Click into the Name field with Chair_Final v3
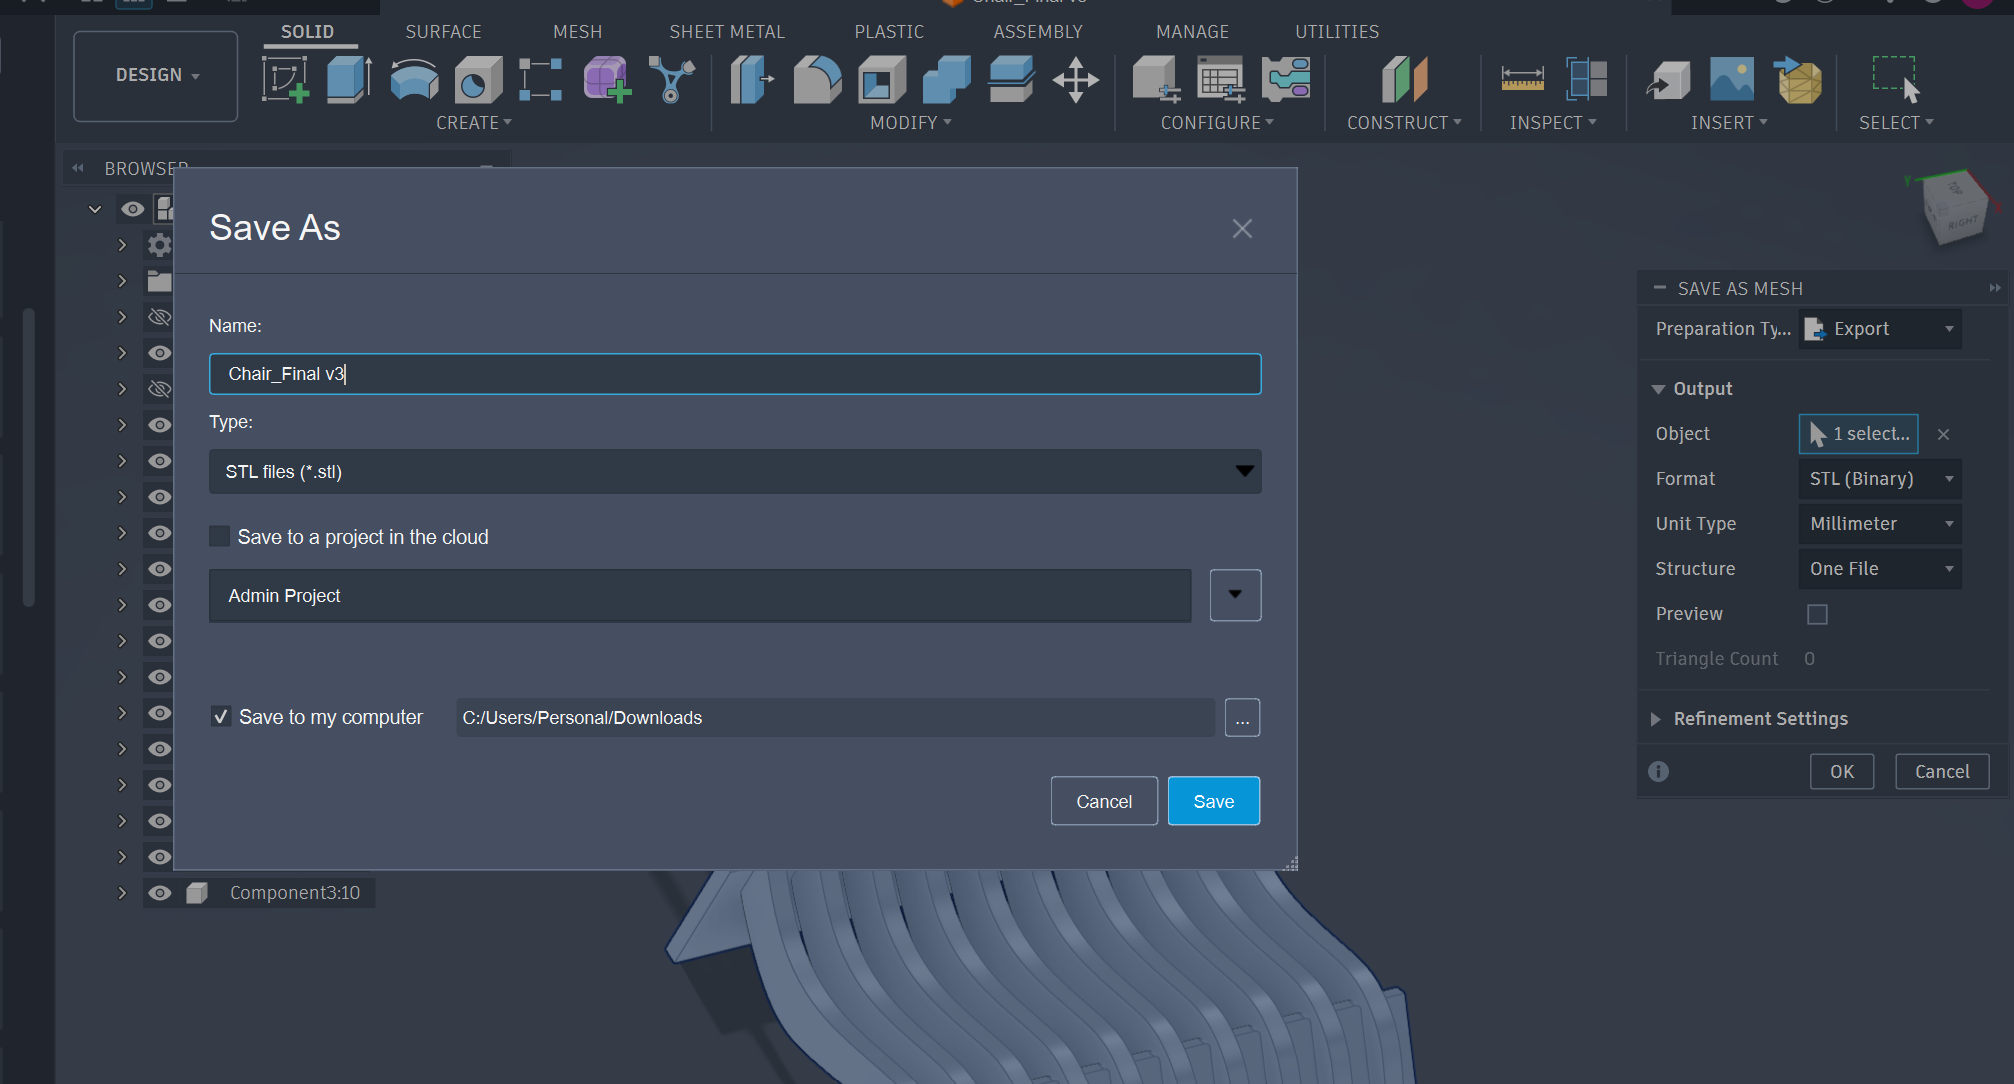Screen dimensions: 2014x1084 coord(735,374)
